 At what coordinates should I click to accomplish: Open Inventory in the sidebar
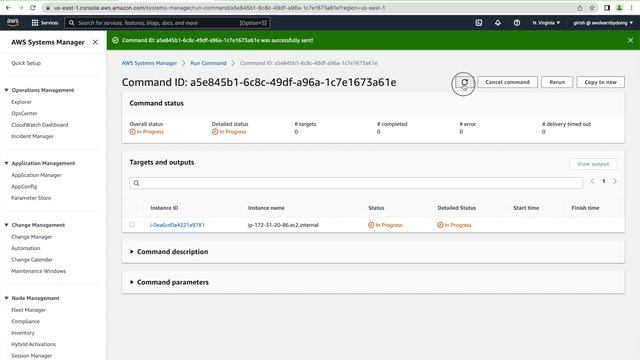[23, 333]
